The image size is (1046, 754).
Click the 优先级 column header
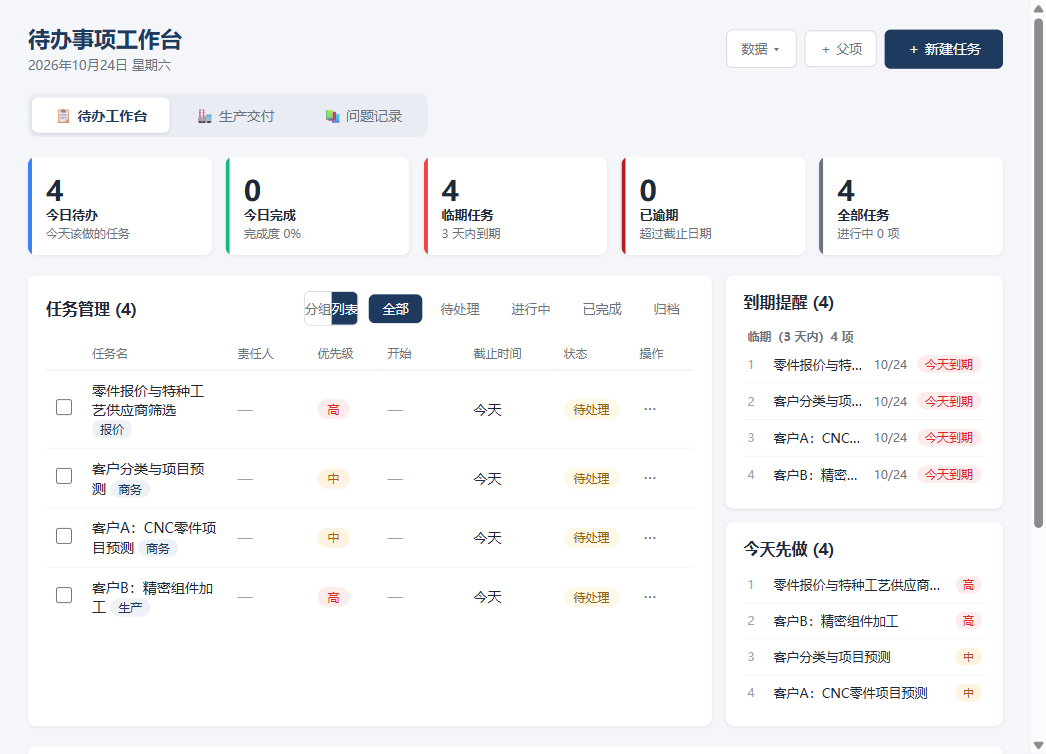pyautogui.click(x=336, y=354)
